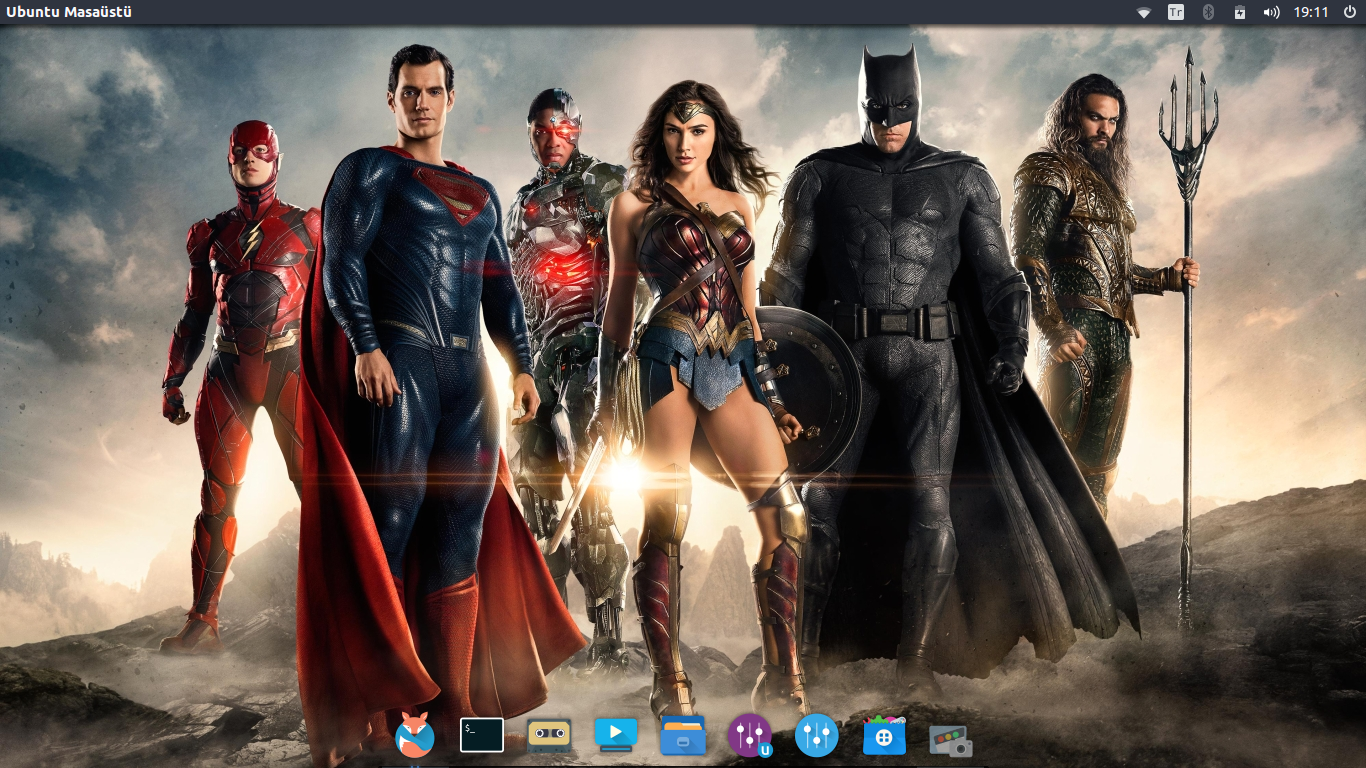Click the Bluetooth indicator in top panel

click(1208, 12)
